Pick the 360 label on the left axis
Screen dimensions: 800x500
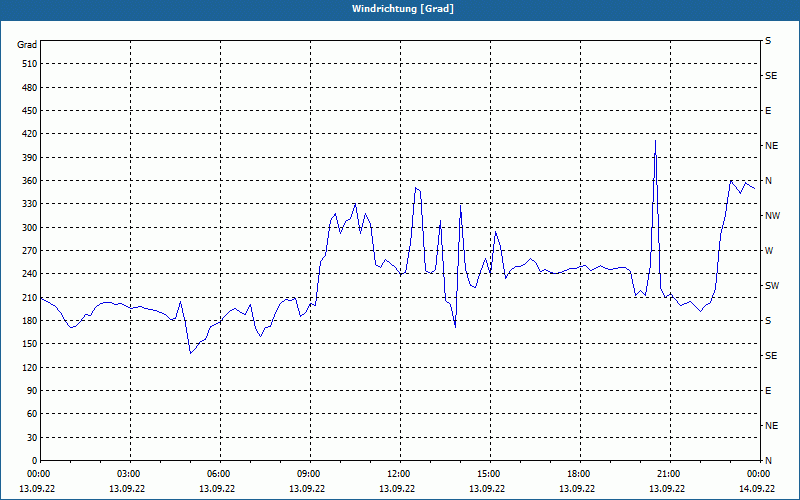(x=29, y=181)
